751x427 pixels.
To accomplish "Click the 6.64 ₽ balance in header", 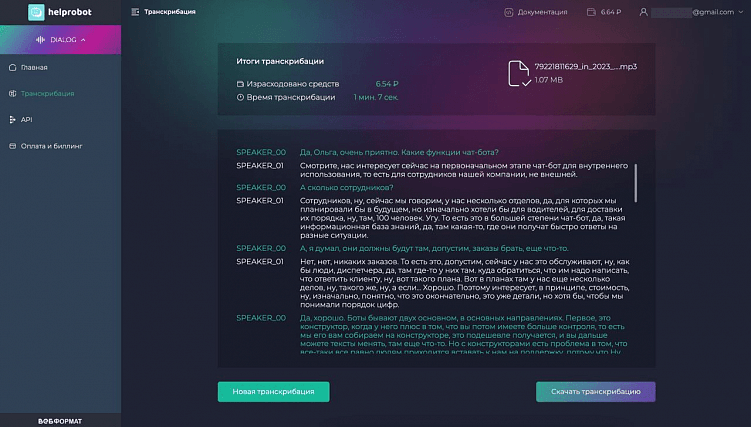I will [611, 12].
